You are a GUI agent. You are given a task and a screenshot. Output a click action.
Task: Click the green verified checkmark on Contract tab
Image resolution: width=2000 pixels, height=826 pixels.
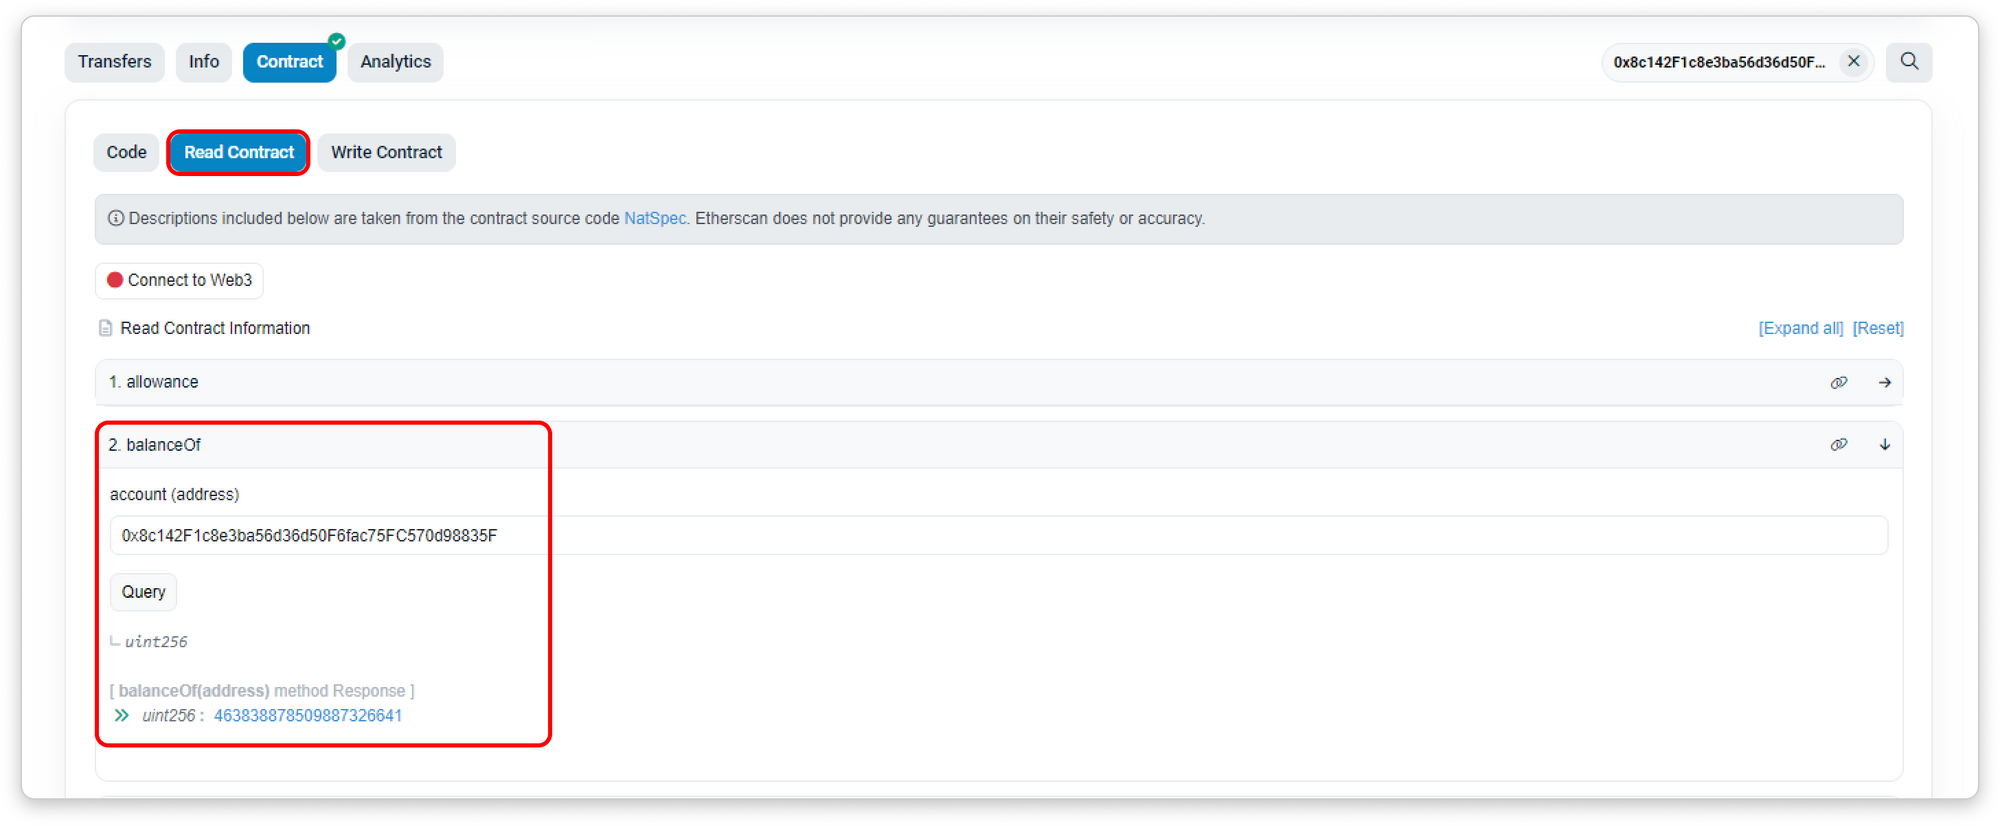click(337, 41)
